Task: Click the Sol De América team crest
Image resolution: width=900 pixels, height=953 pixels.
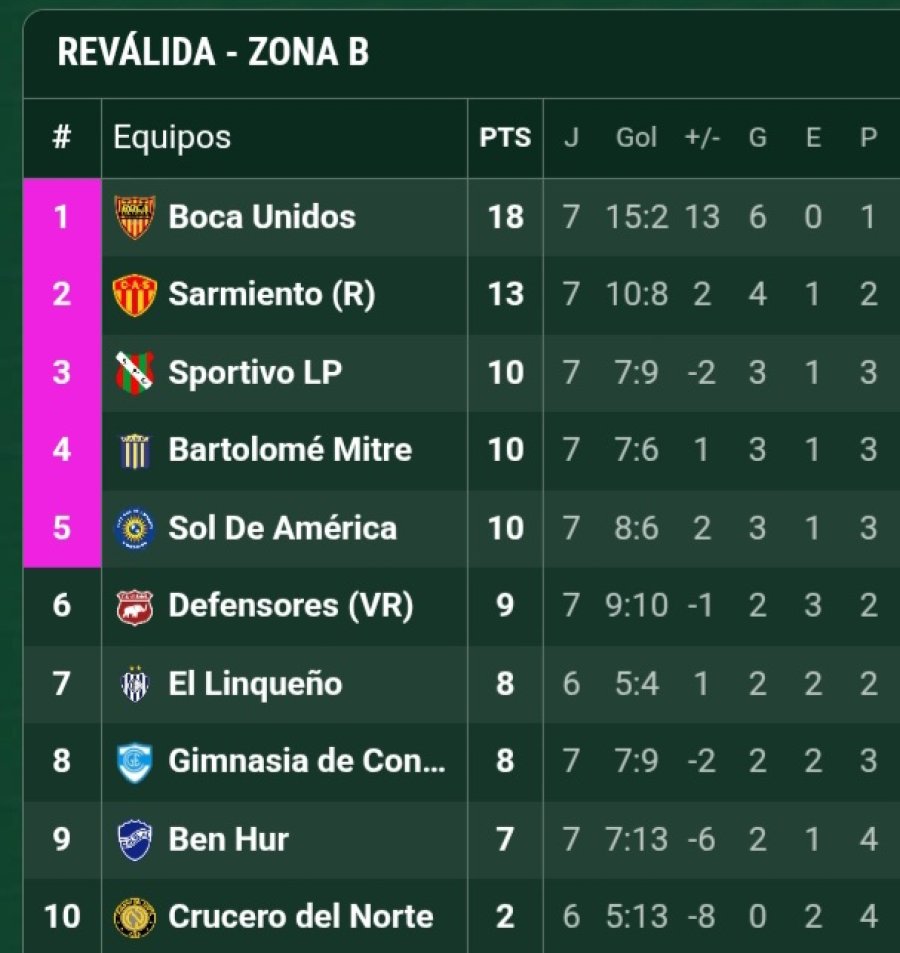Action: coord(134,529)
